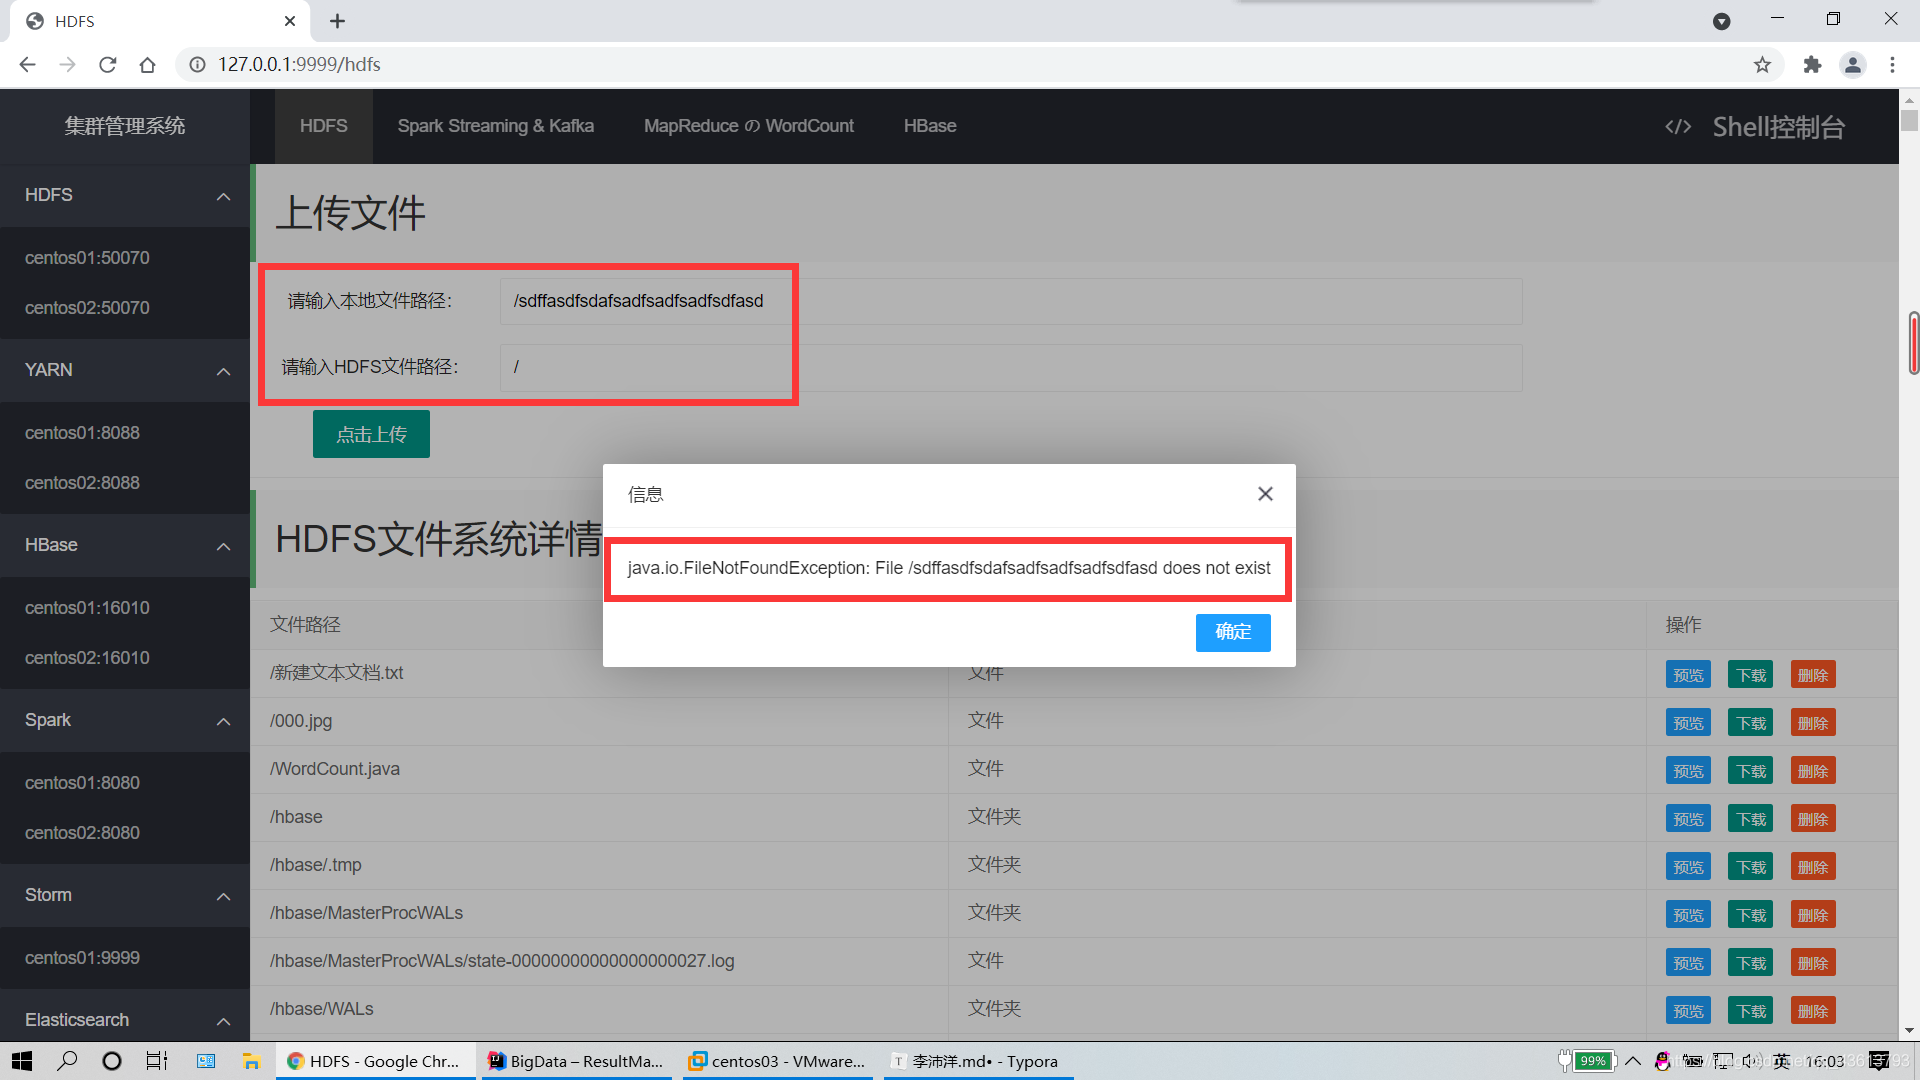Image resolution: width=1920 pixels, height=1080 pixels.
Task: Click 删除 button for /新建文本文档.txt
Action: (x=1813, y=675)
